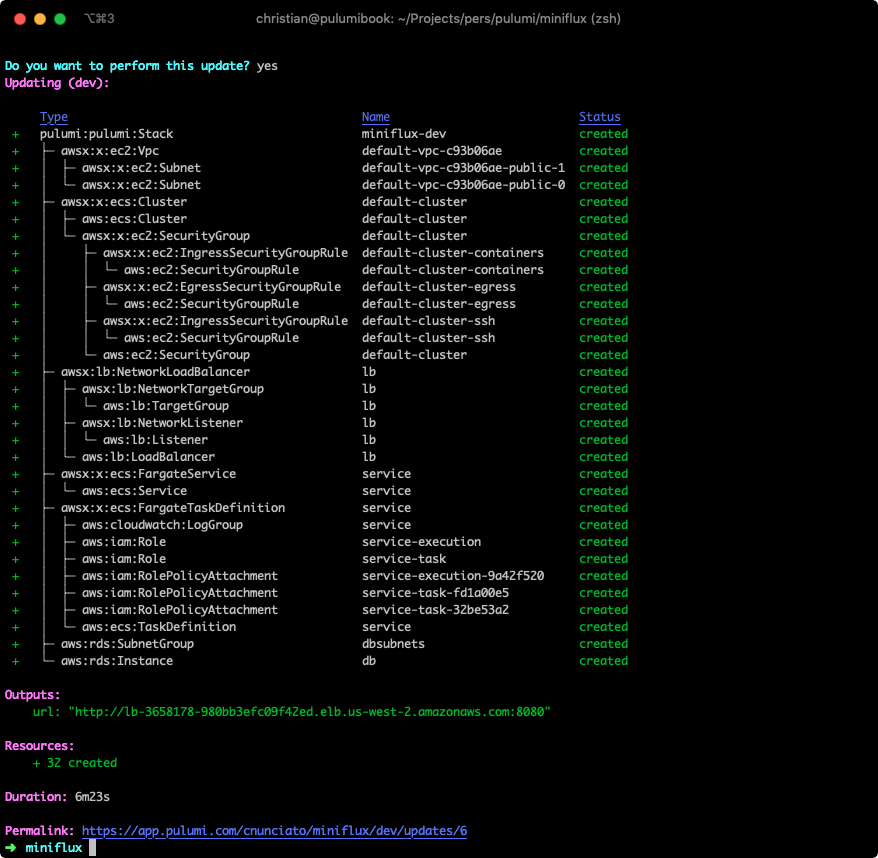878x858 pixels.
Task: Click the Type column header
Action: coord(54,117)
